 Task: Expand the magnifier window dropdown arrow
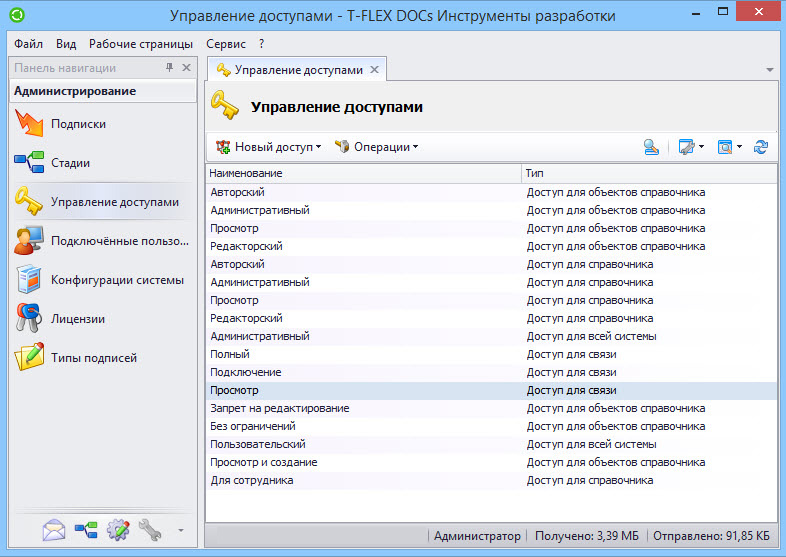[739, 147]
